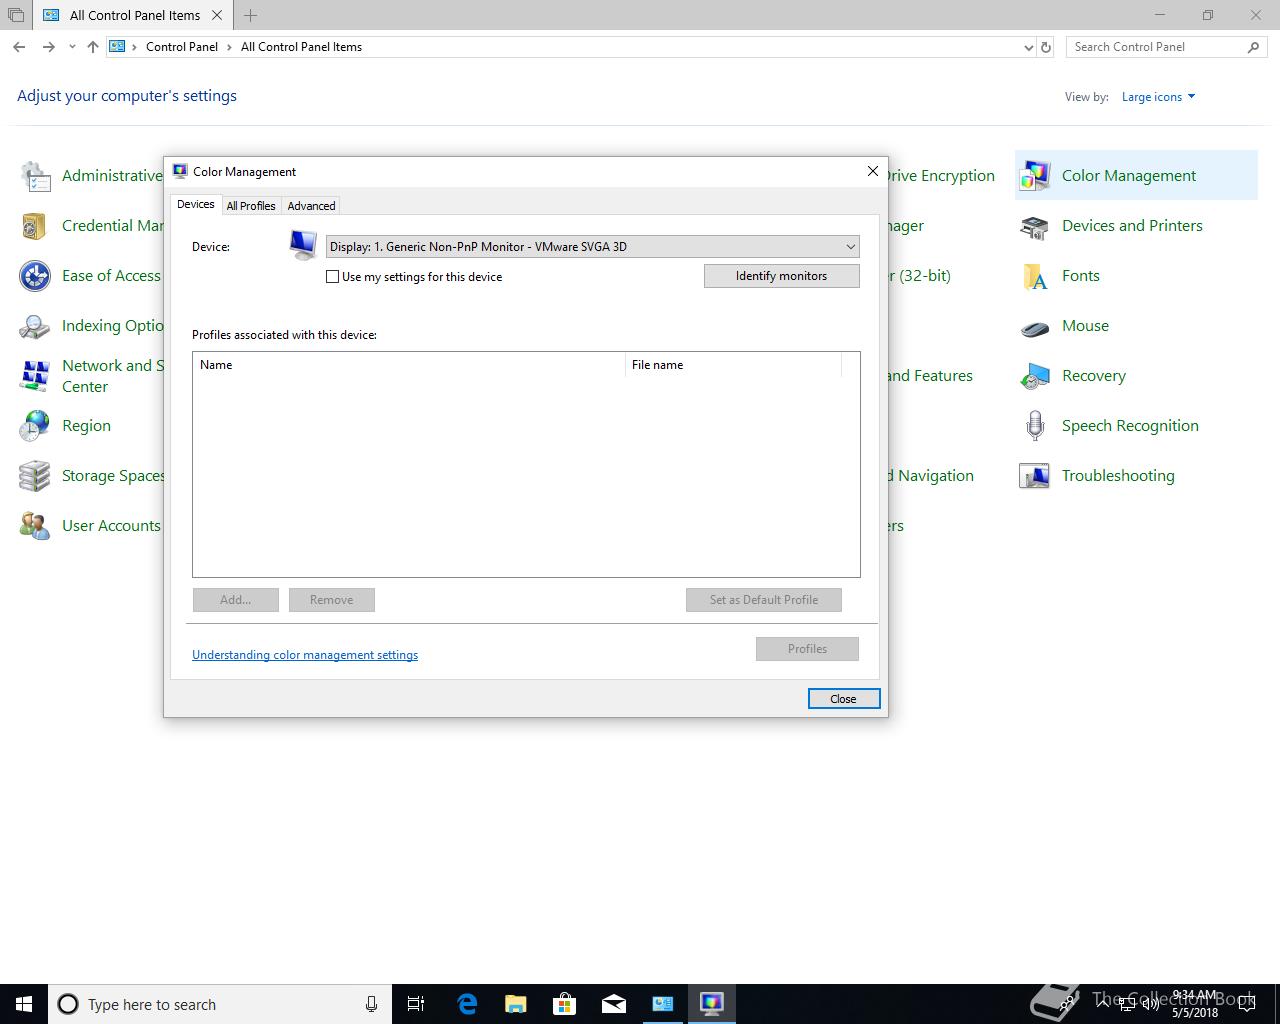Image resolution: width=1280 pixels, height=1024 pixels.
Task: Select the Devices tab
Action: (x=195, y=204)
